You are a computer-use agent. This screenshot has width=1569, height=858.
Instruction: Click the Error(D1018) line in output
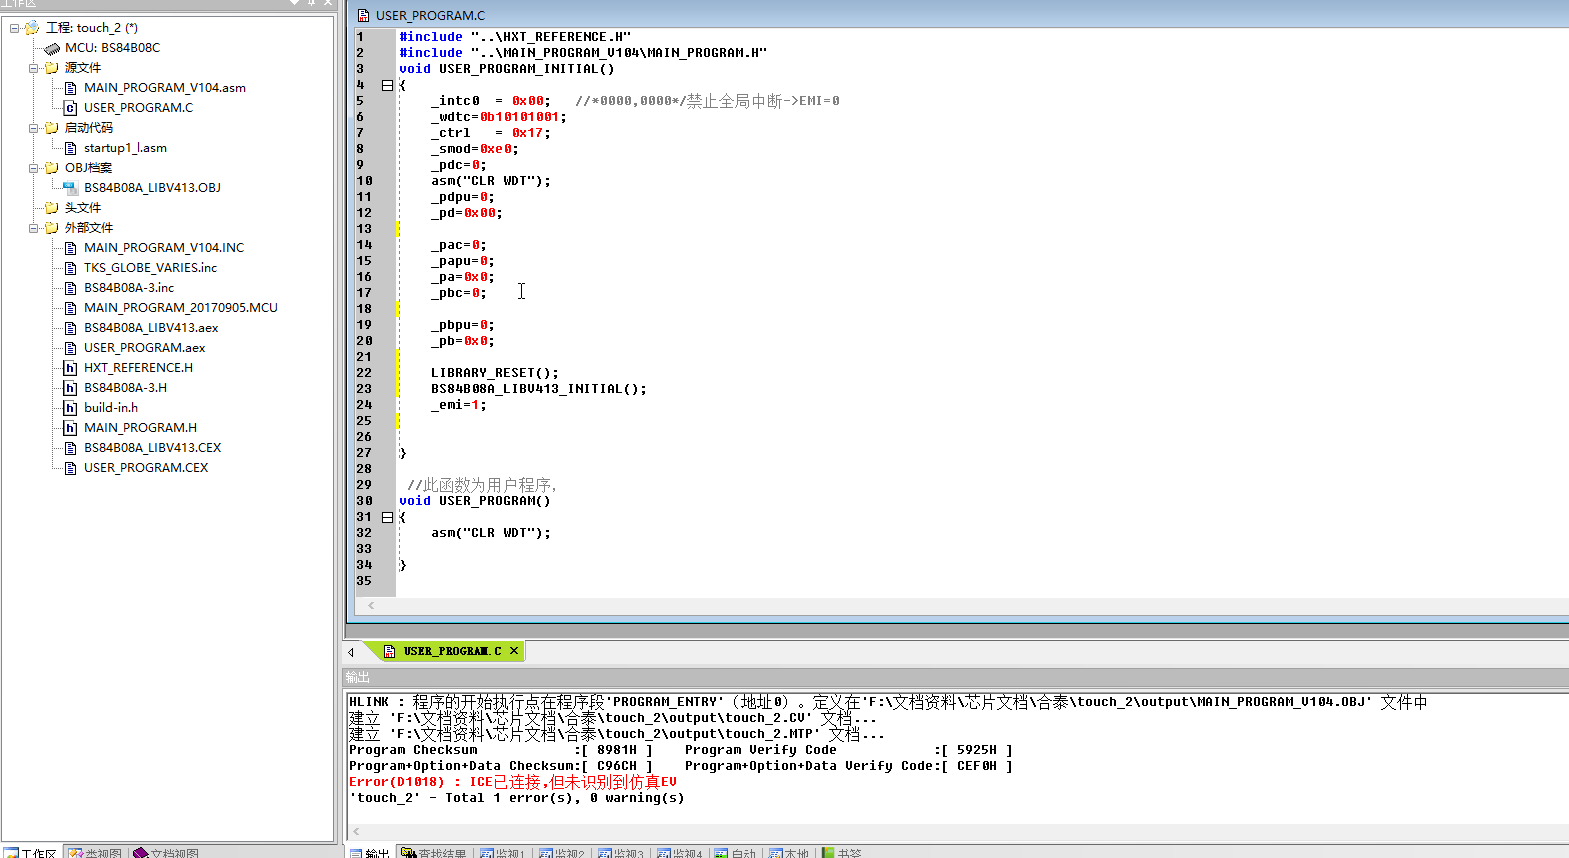click(513, 782)
